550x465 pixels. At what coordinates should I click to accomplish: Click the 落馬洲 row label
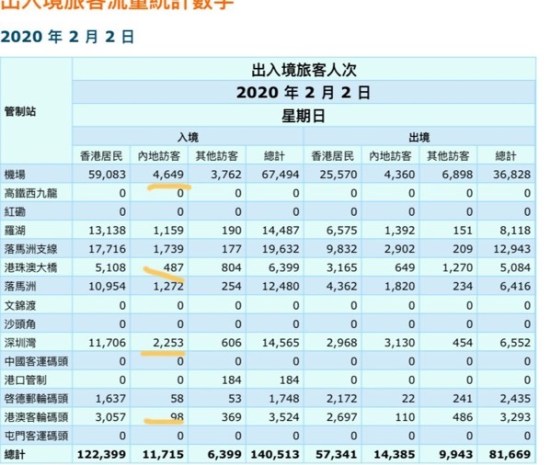[x=20, y=287]
